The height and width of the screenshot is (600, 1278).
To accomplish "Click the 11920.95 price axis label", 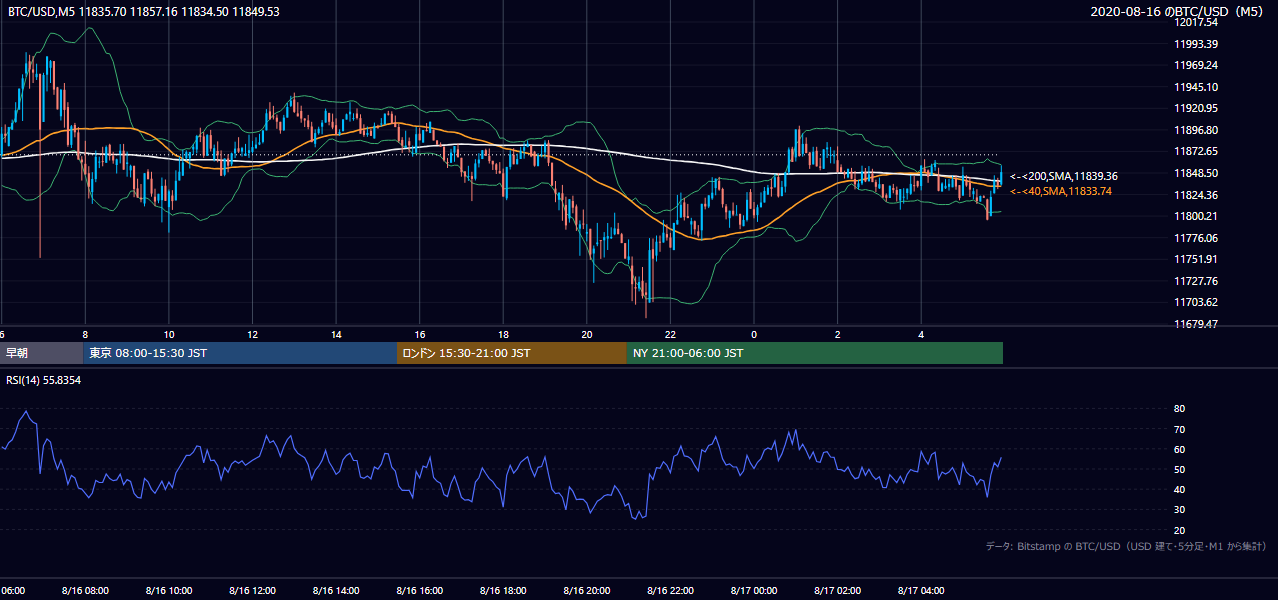I will (x=1195, y=108).
